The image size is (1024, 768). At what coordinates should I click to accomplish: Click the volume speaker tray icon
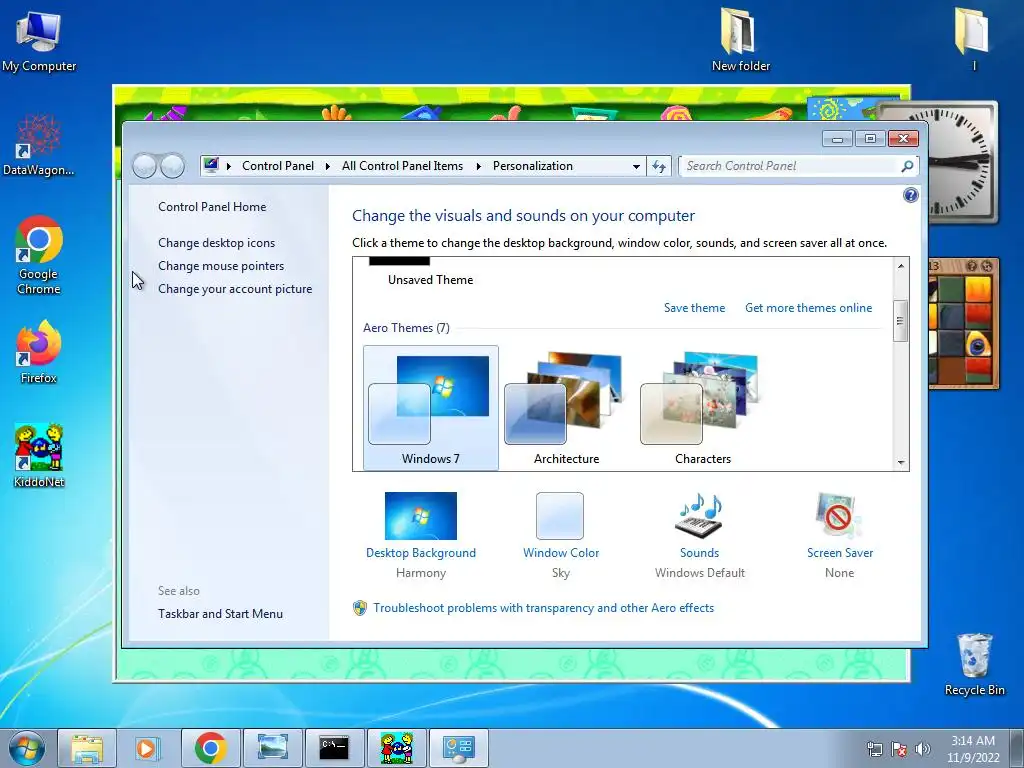pos(923,749)
